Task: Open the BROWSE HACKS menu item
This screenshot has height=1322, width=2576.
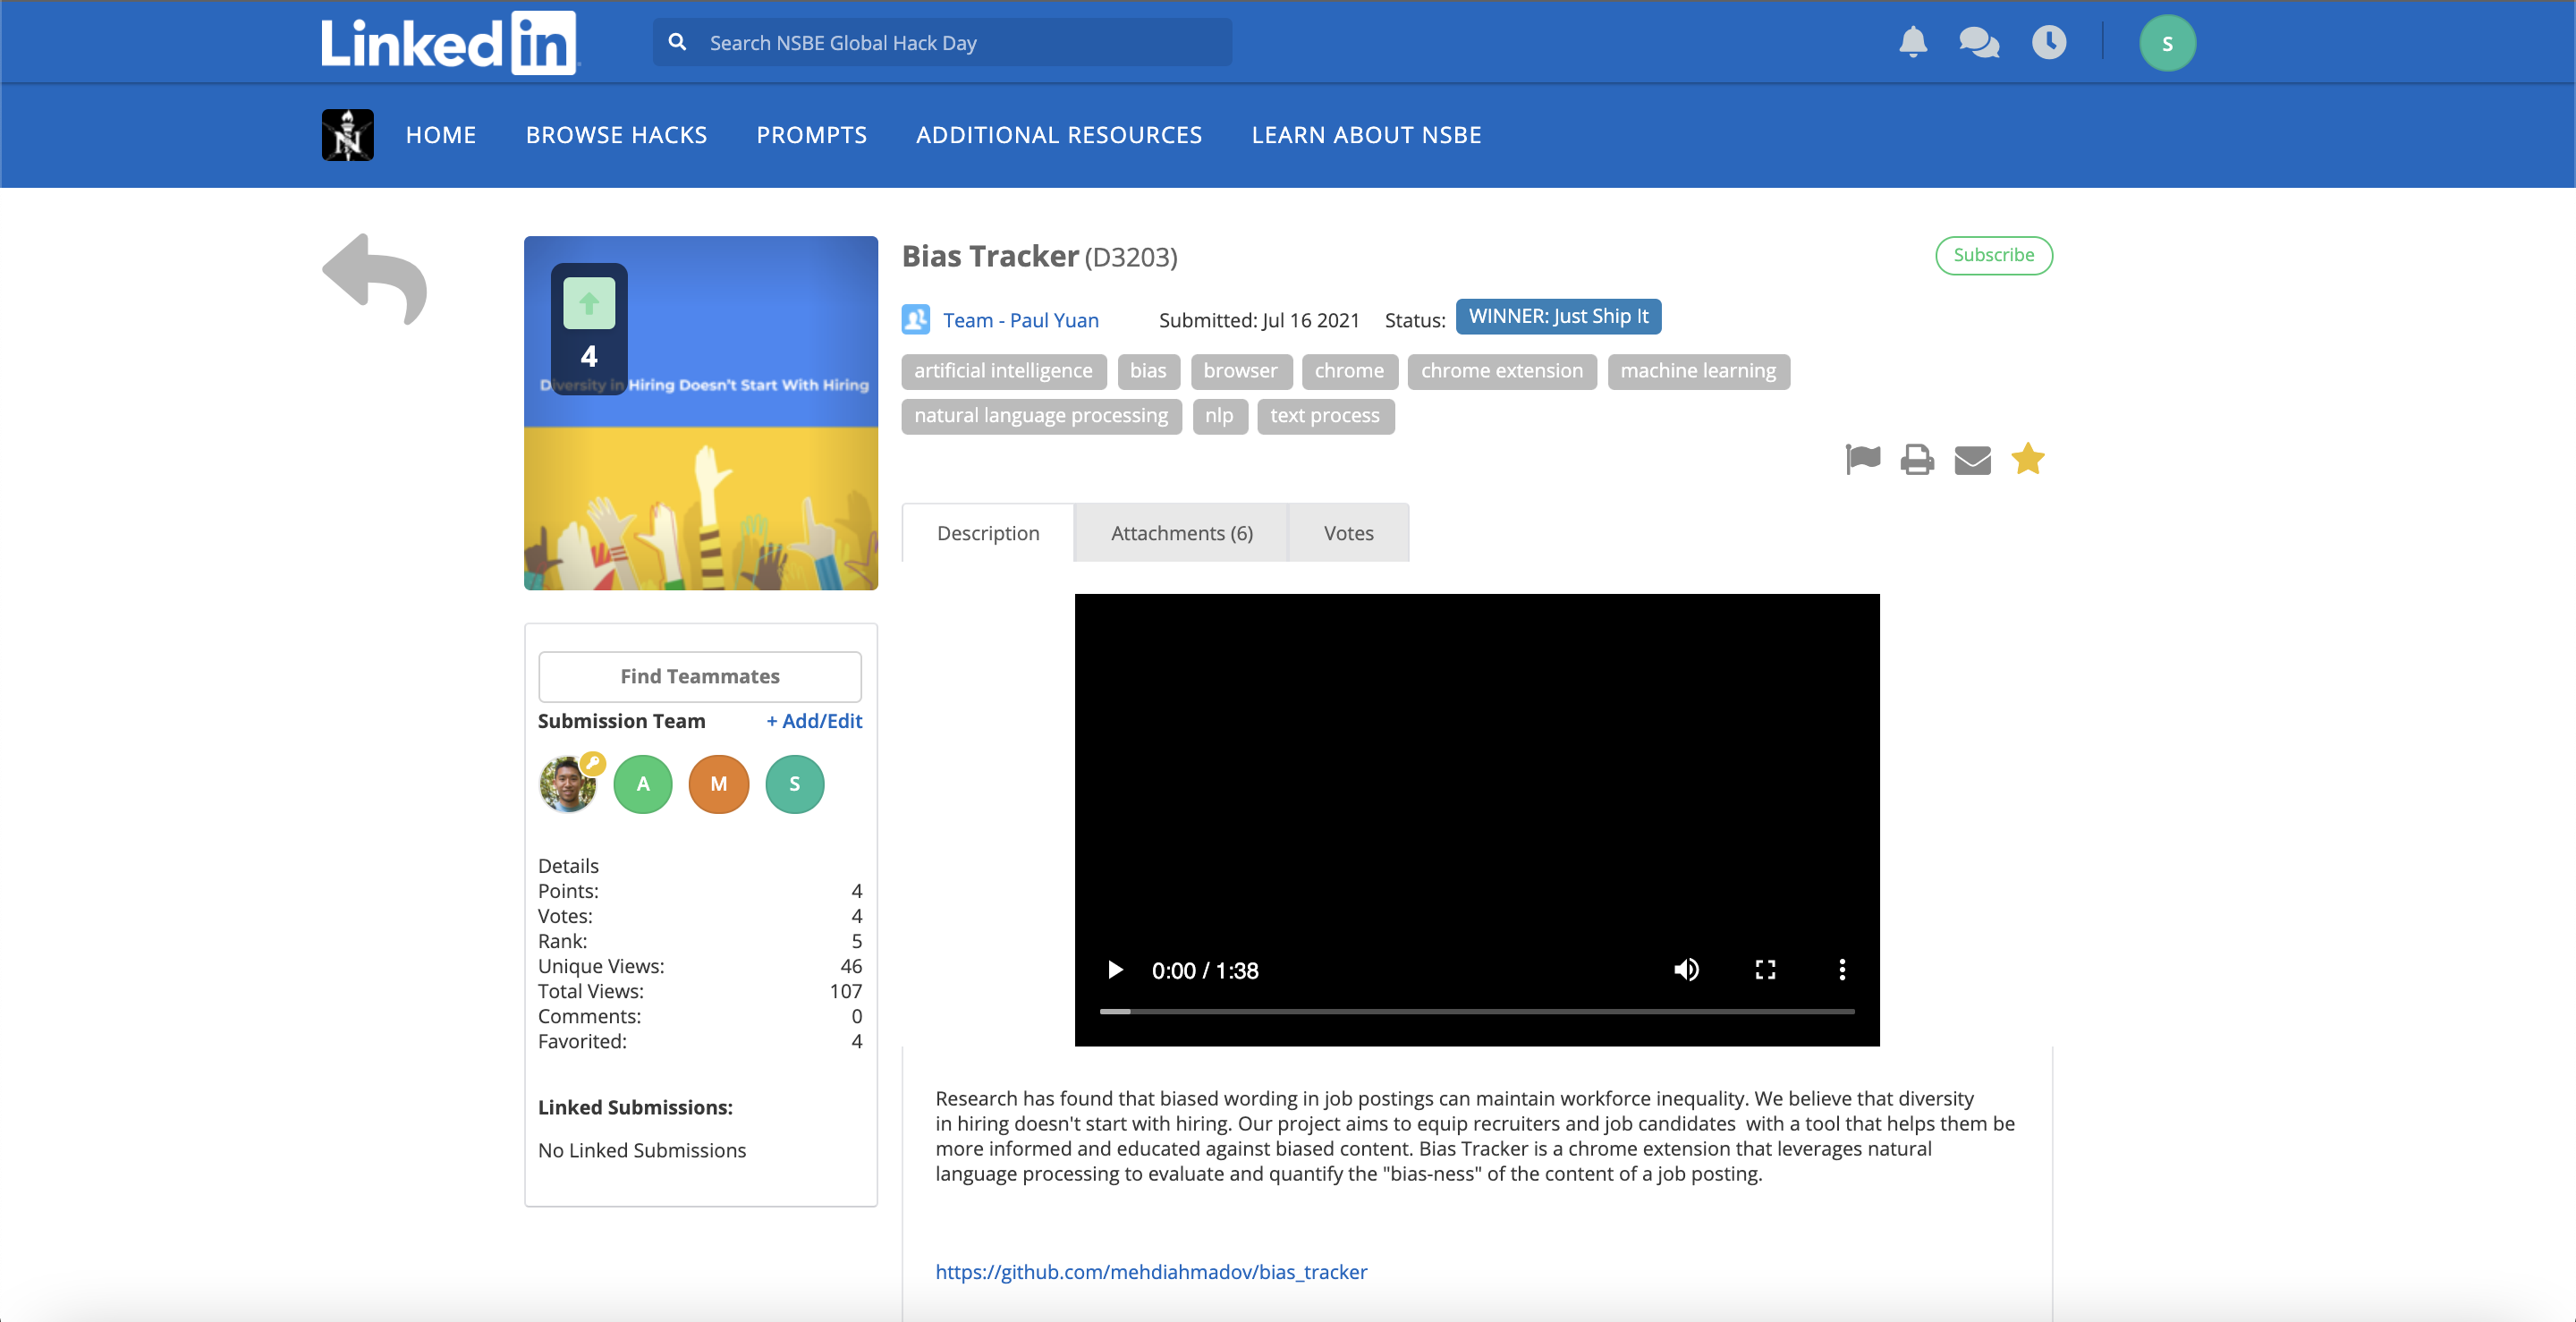Action: (x=616, y=135)
